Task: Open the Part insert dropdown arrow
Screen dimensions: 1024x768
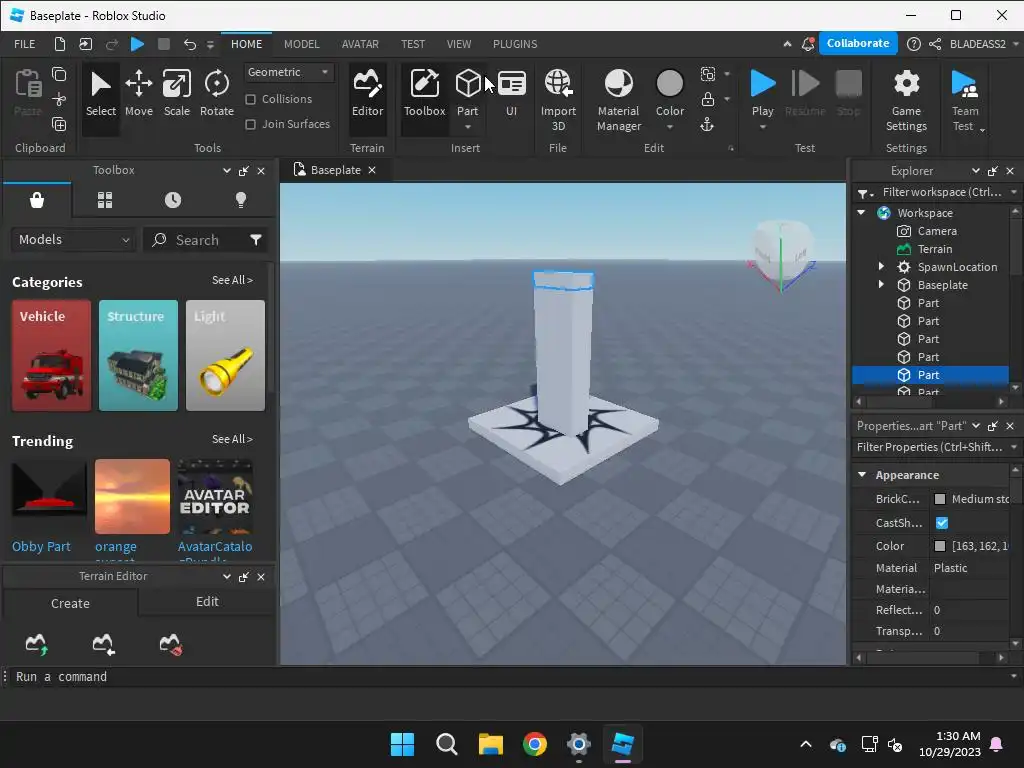Action: coord(468,127)
